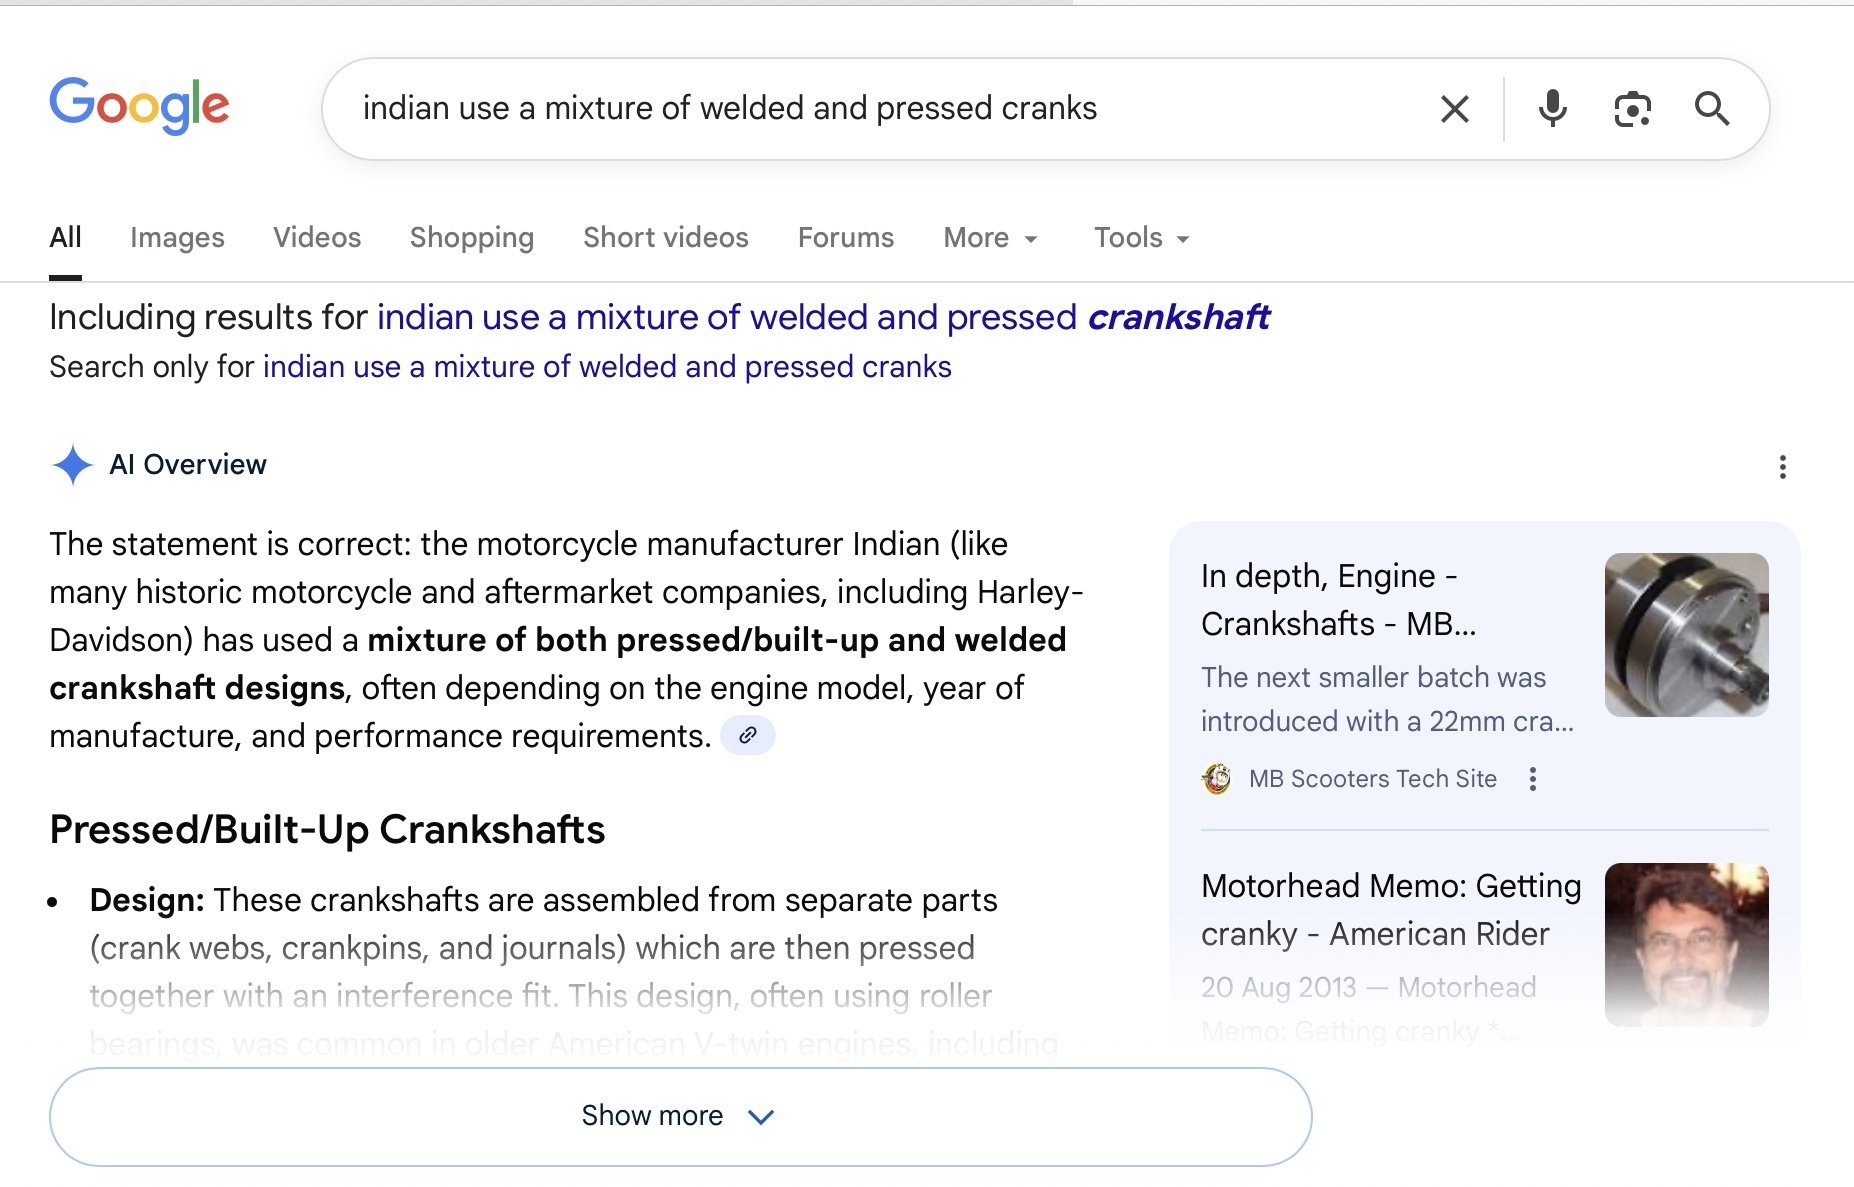The width and height of the screenshot is (1854, 1187).
Task: Click the magnifying glass search icon
Action: coord(1712,109)
